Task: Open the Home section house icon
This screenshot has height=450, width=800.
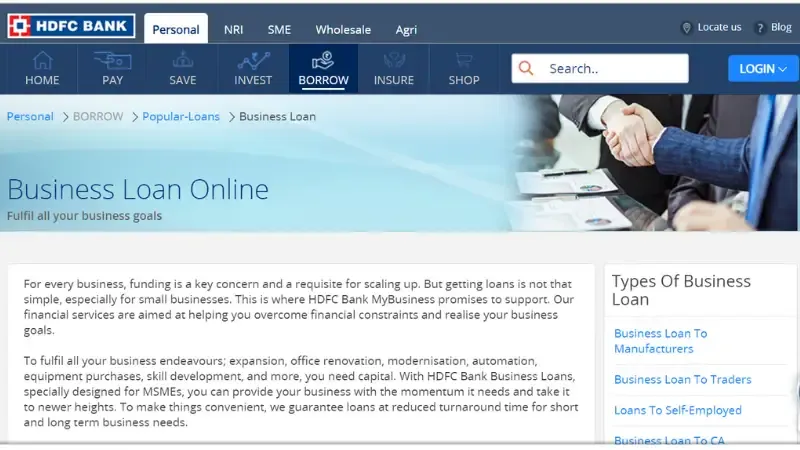Action: pos(42,61)
